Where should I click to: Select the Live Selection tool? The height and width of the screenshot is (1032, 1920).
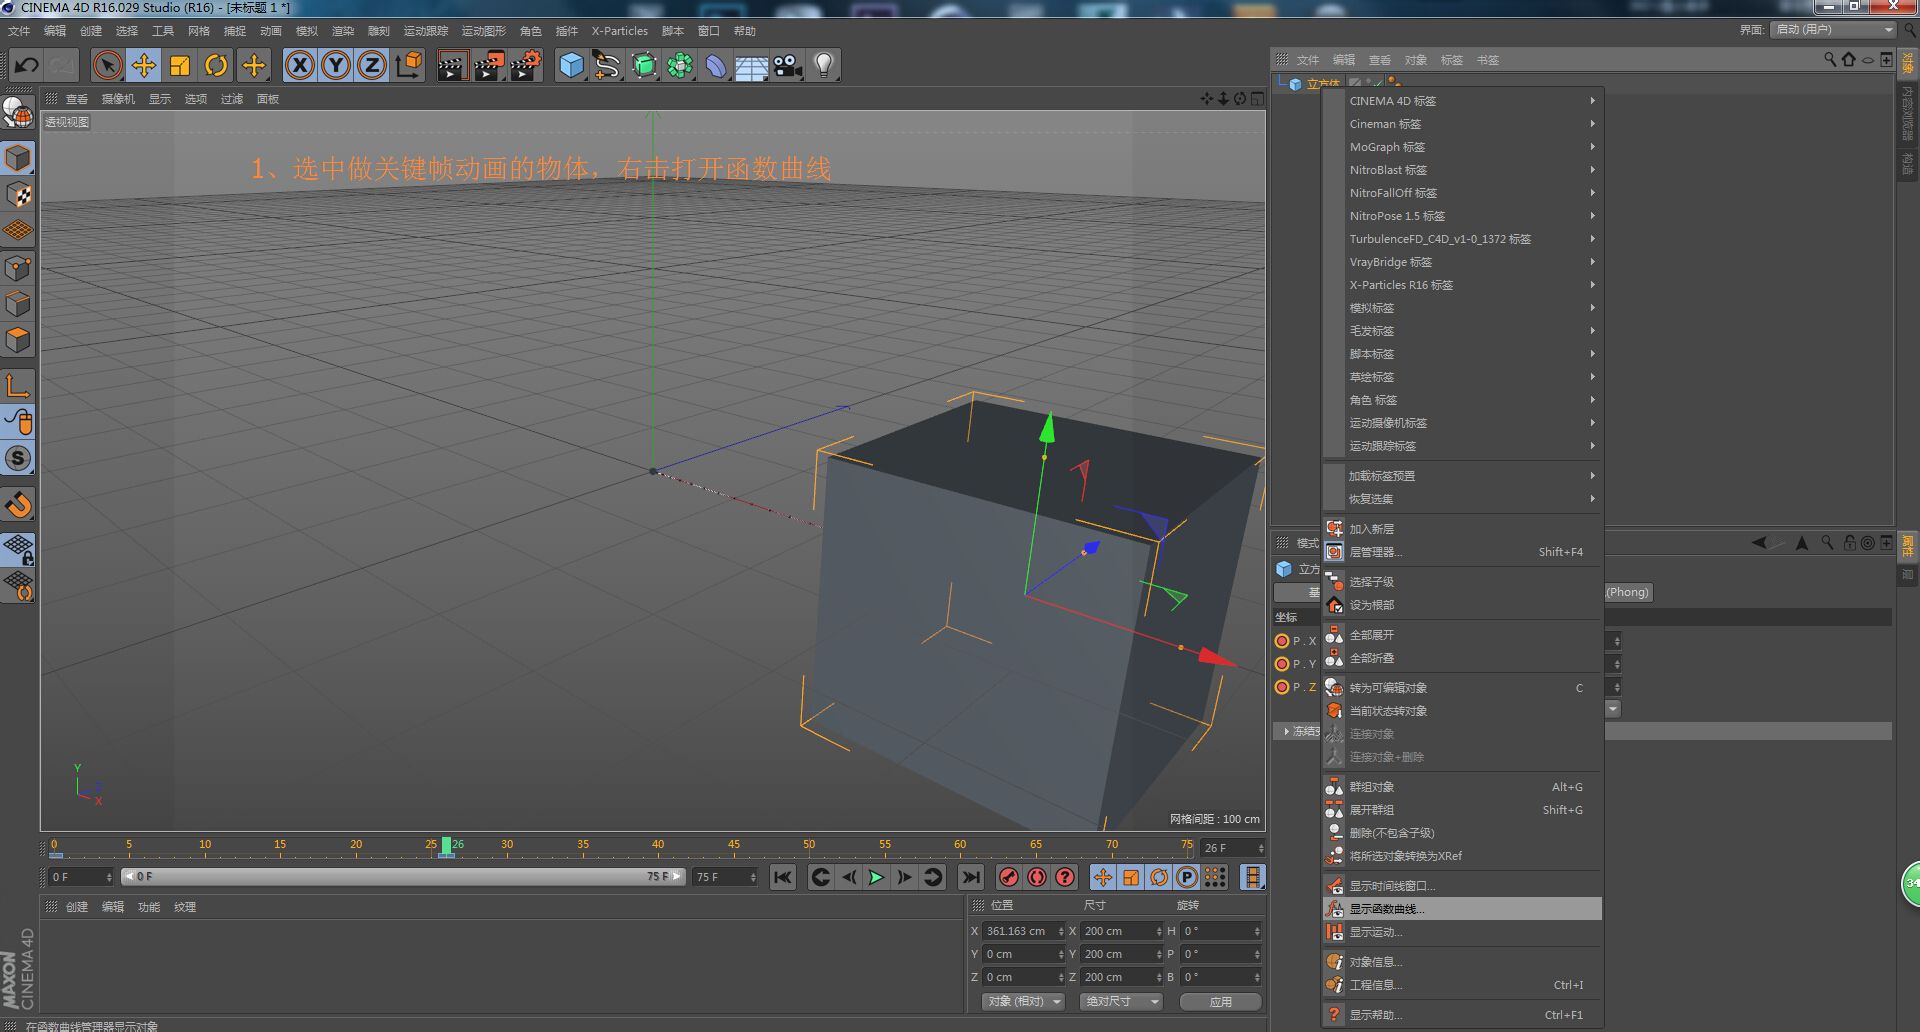click(x=107, y=66)
